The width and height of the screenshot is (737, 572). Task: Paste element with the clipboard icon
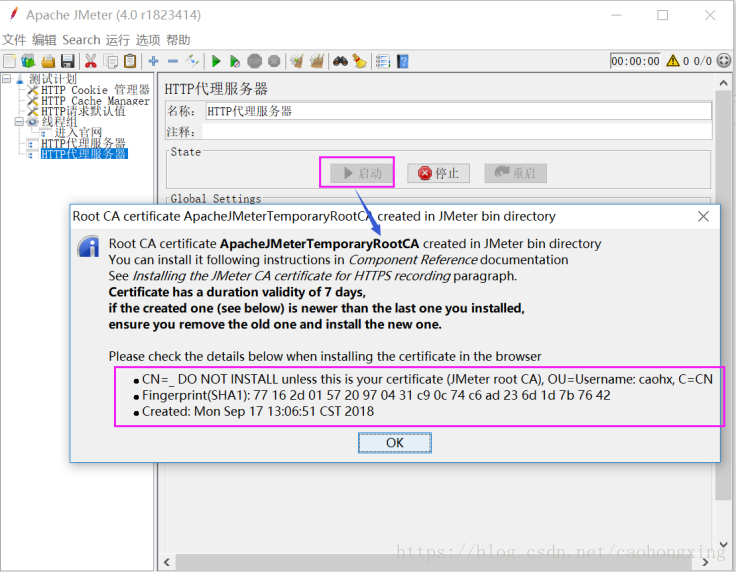pos(130,61)
